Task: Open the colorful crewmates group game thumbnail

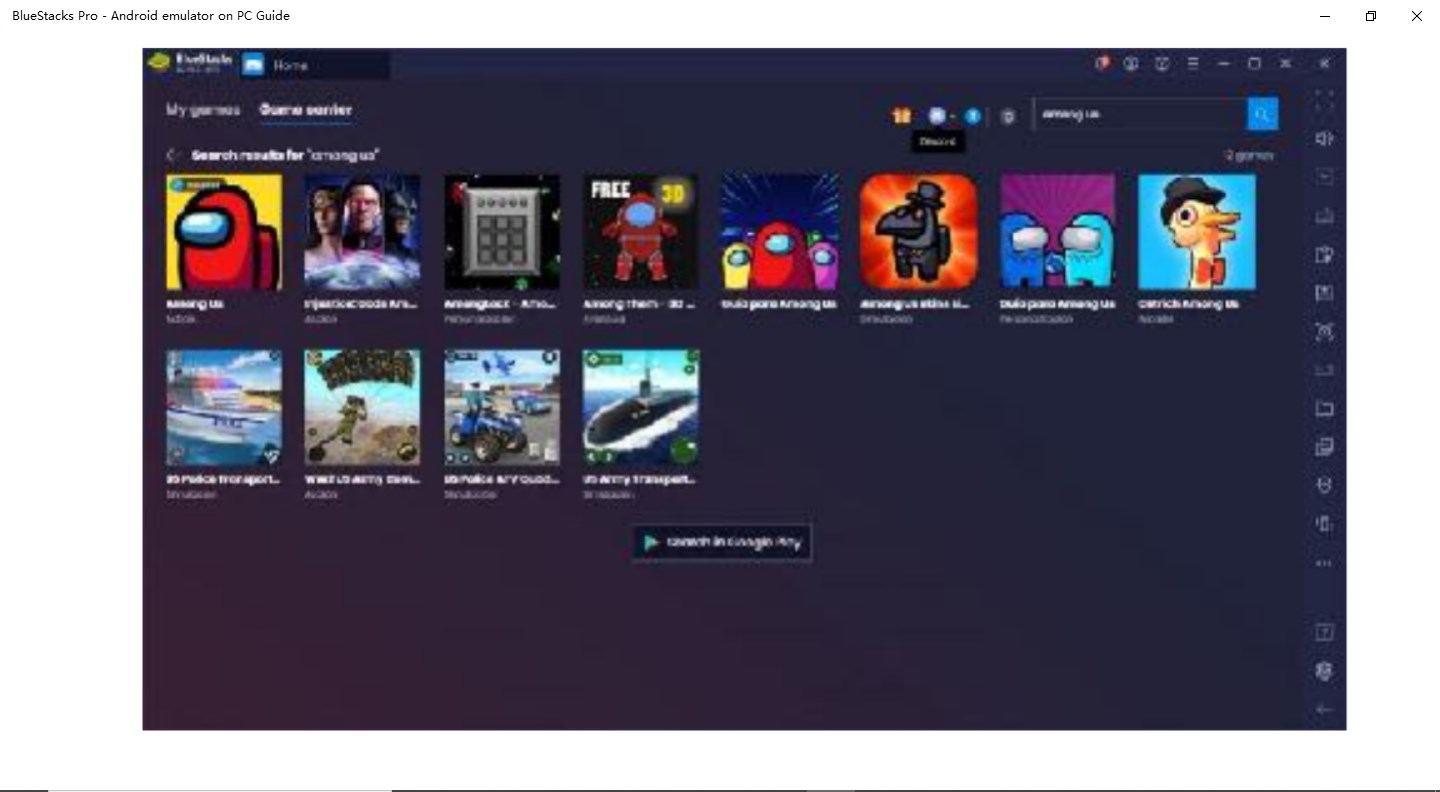Action: (x=780, y=232)
